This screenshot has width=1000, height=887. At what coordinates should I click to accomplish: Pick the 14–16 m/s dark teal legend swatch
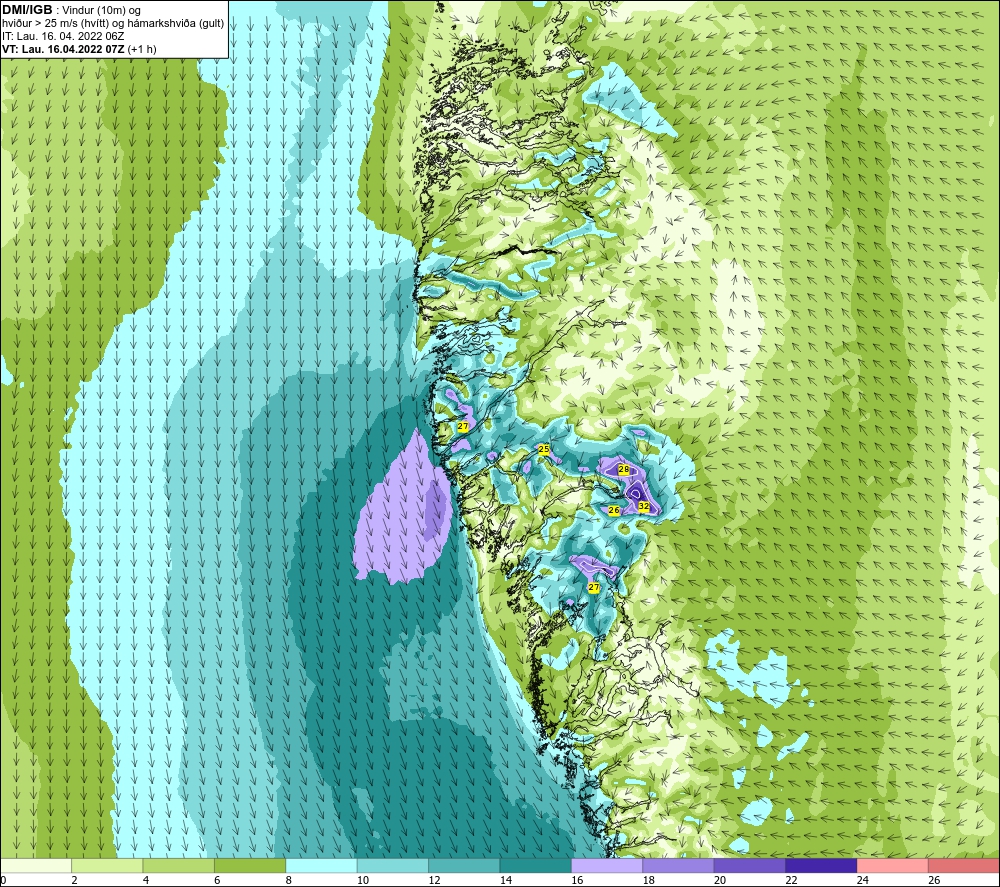click(x=536, y=865)
